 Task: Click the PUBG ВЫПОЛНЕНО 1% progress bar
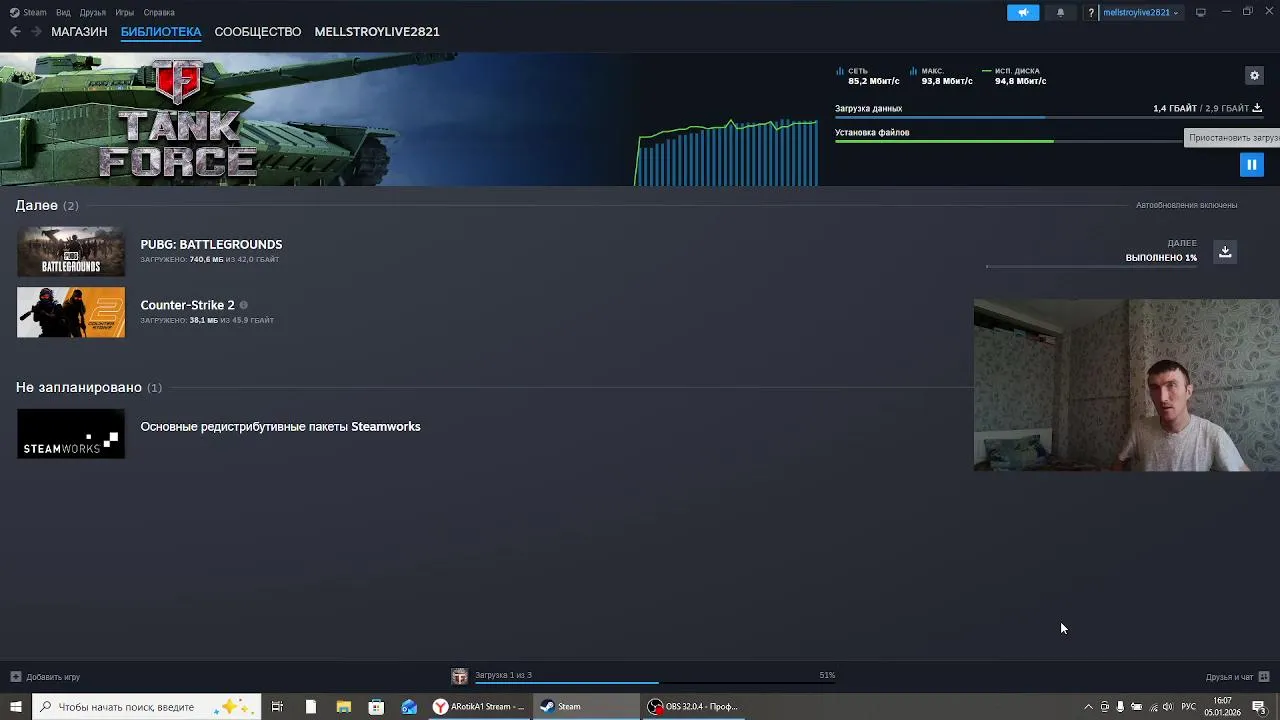pos(1091,266)
